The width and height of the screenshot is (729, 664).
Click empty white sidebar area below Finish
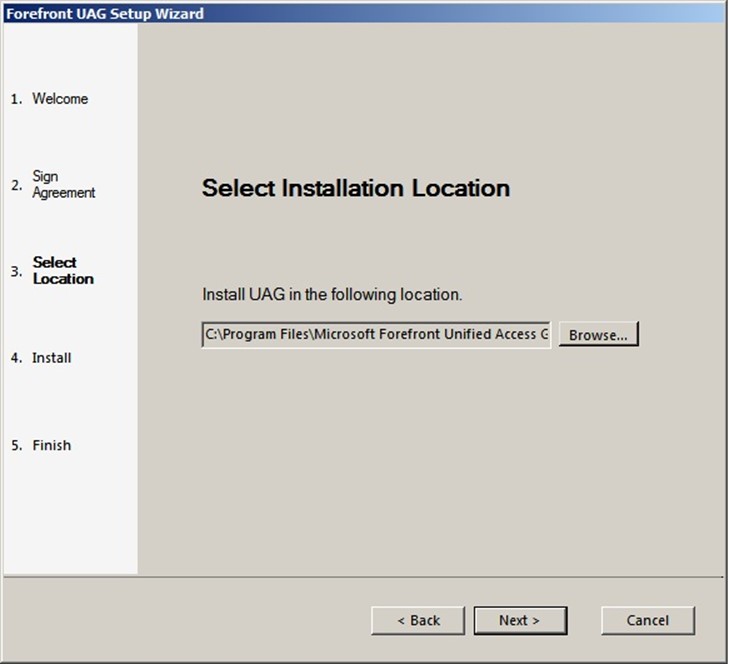[70, 520]
